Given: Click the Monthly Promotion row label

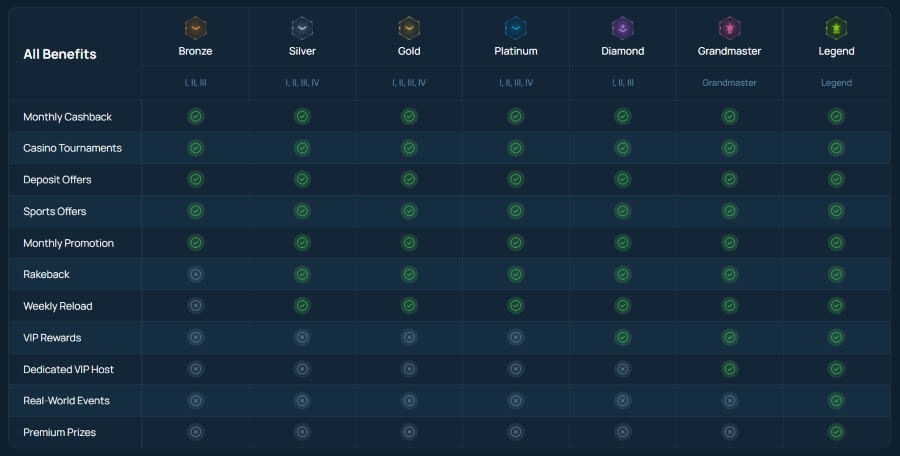Looking at the screenshot, I should click(68, 243).
